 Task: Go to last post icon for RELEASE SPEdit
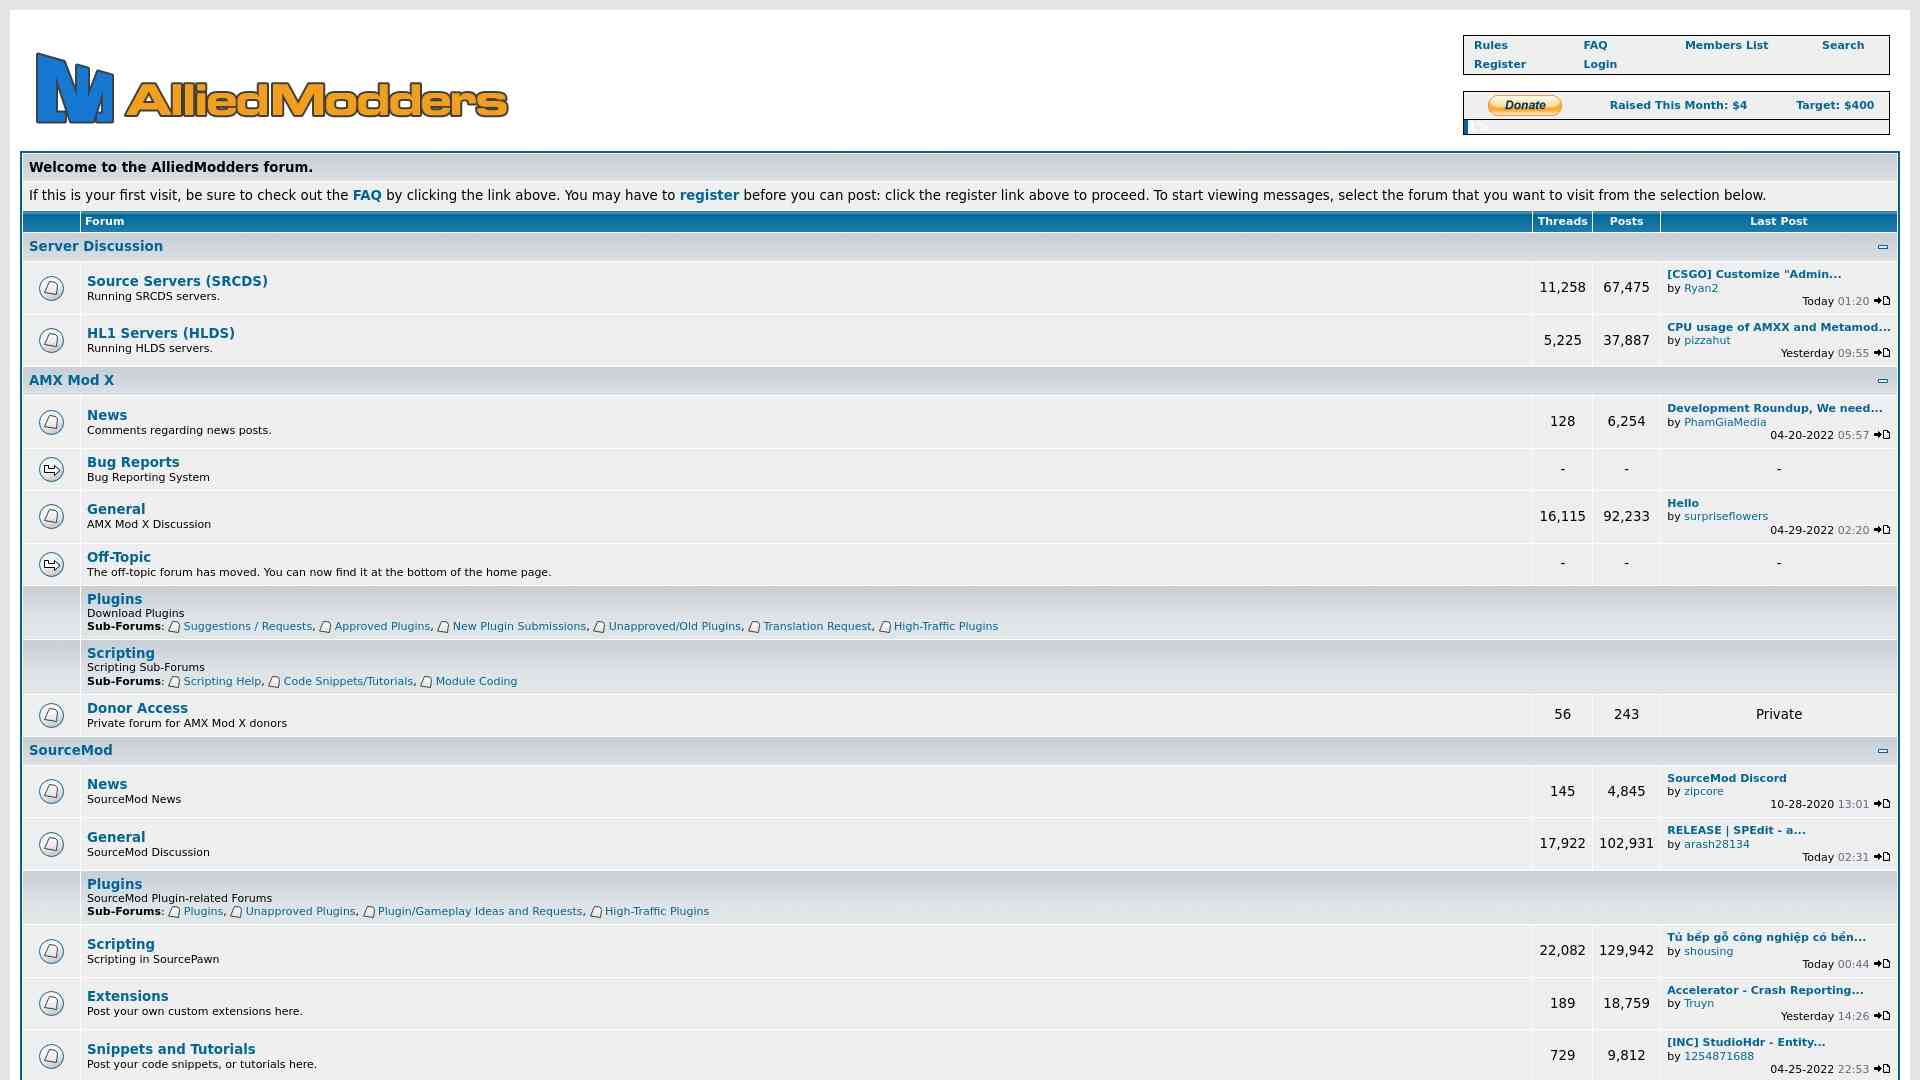tap(1882, 857)
